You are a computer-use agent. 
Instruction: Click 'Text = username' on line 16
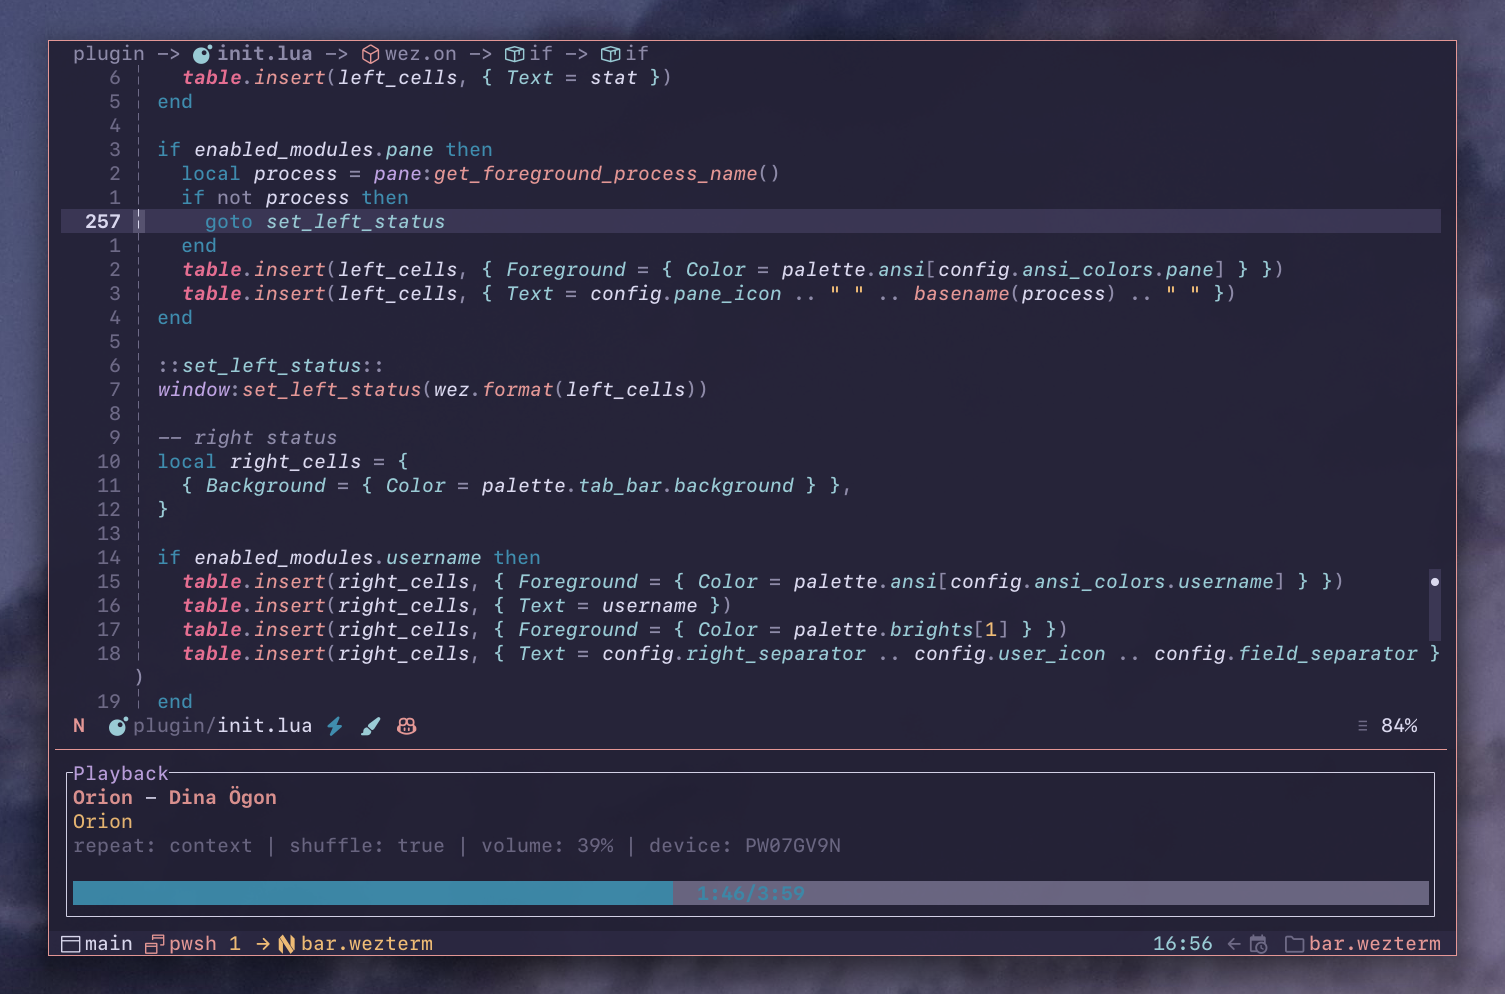click(607, 606)
